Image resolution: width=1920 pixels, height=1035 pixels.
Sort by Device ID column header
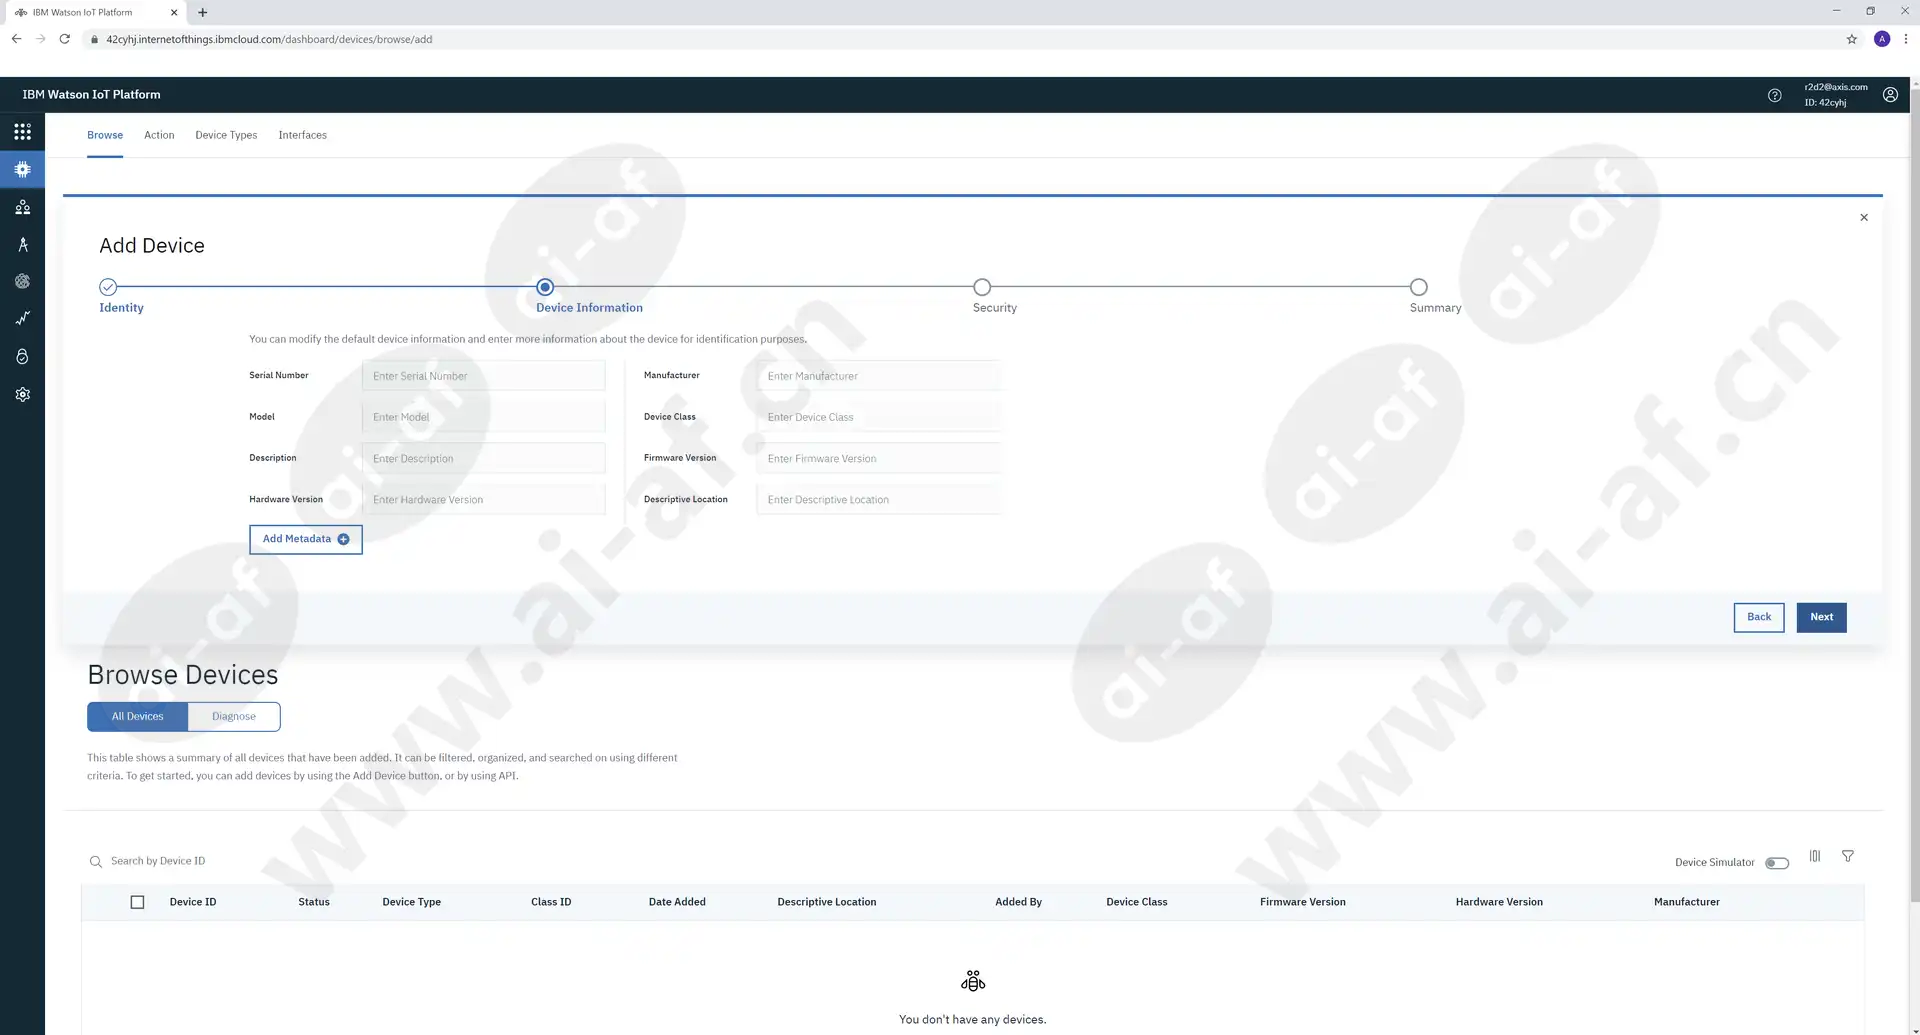(x=193, y=902)
